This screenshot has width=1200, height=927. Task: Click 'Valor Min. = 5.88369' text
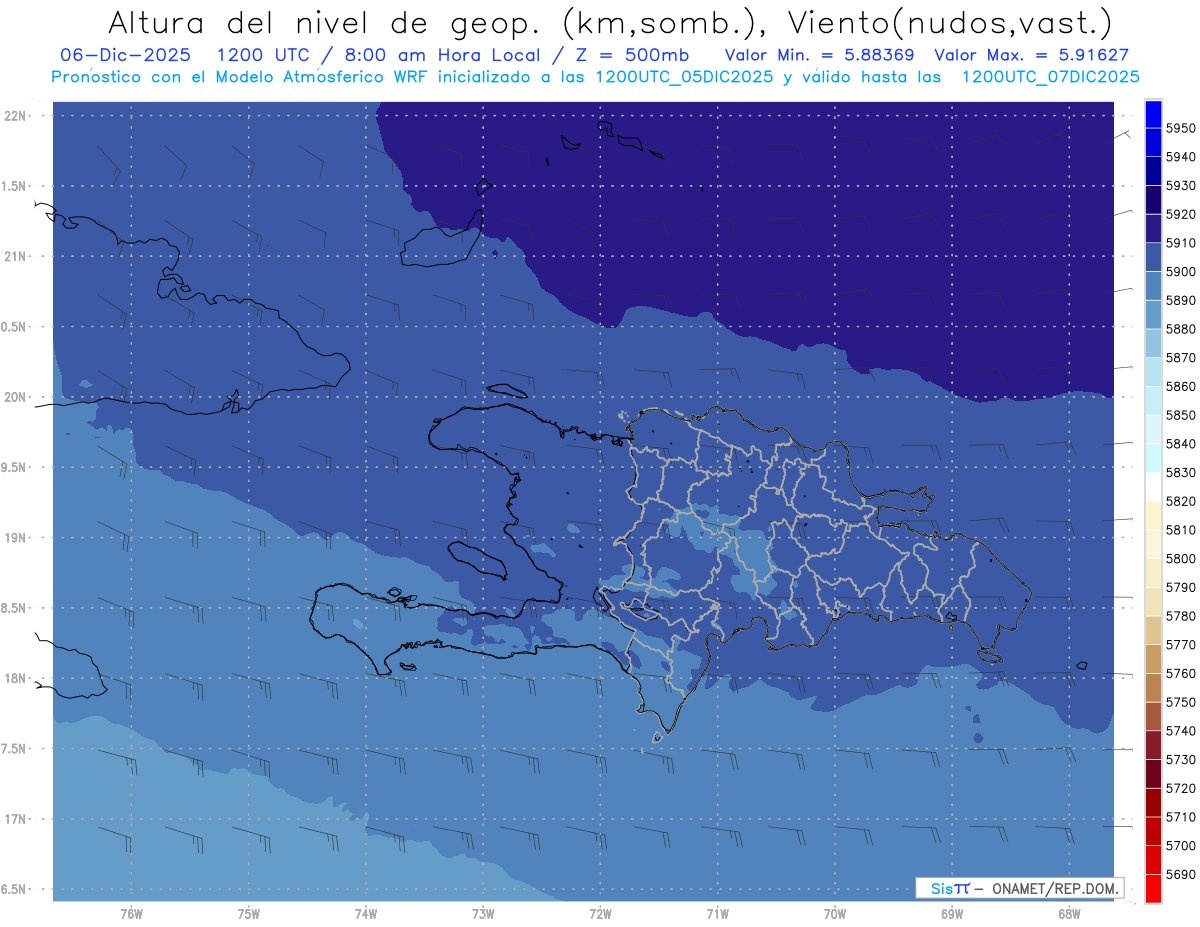point(818,55)
